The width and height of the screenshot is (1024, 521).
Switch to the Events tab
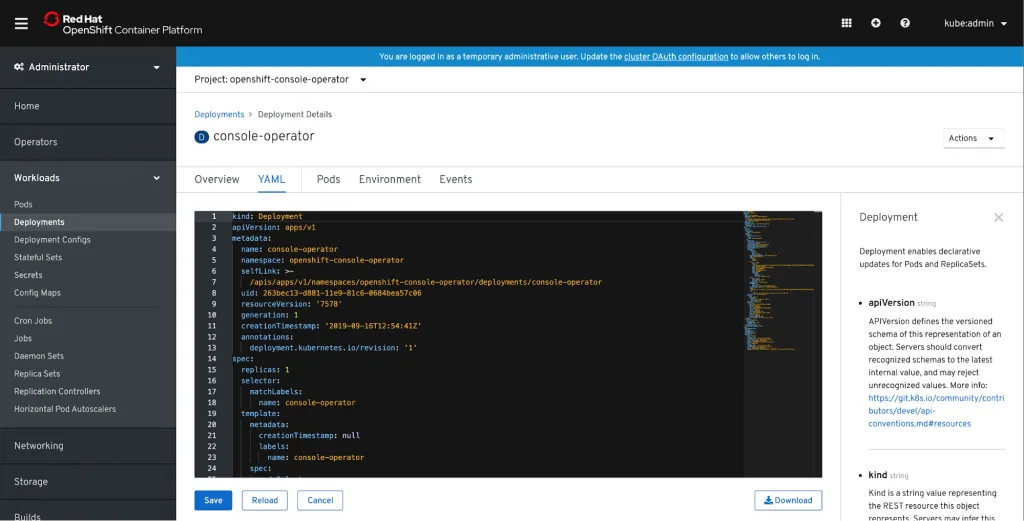tap(455, 179)
